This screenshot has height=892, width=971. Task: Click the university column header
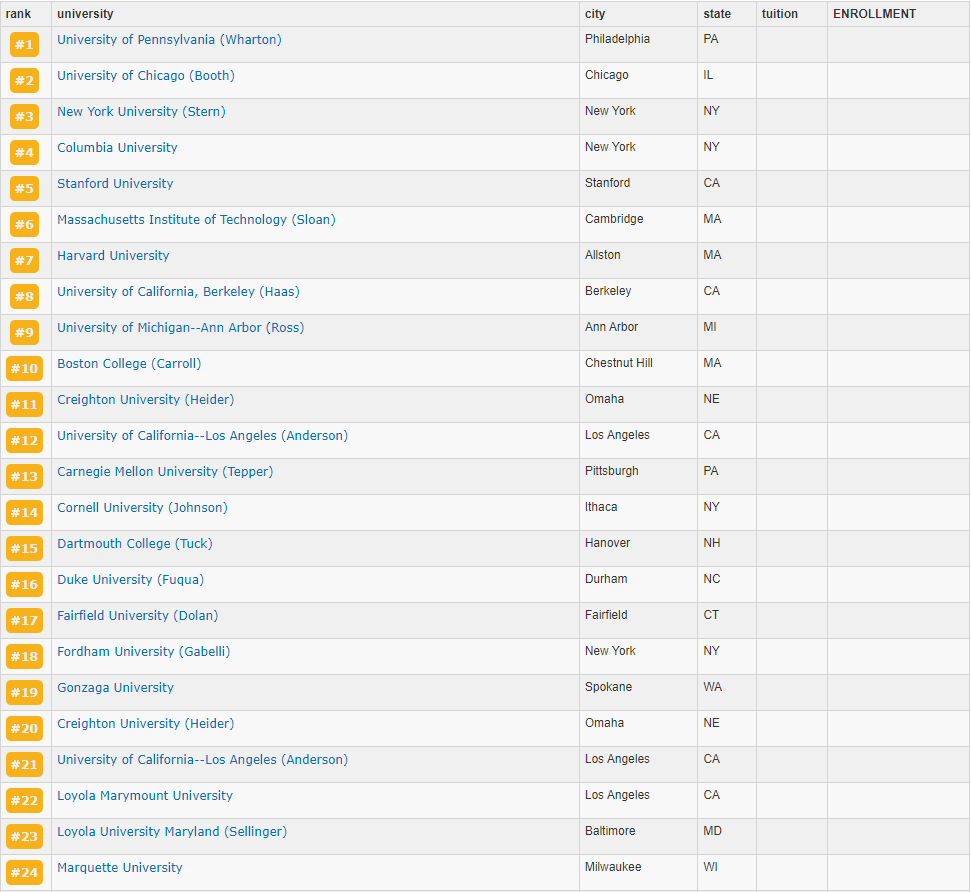[x=85, y=14]
